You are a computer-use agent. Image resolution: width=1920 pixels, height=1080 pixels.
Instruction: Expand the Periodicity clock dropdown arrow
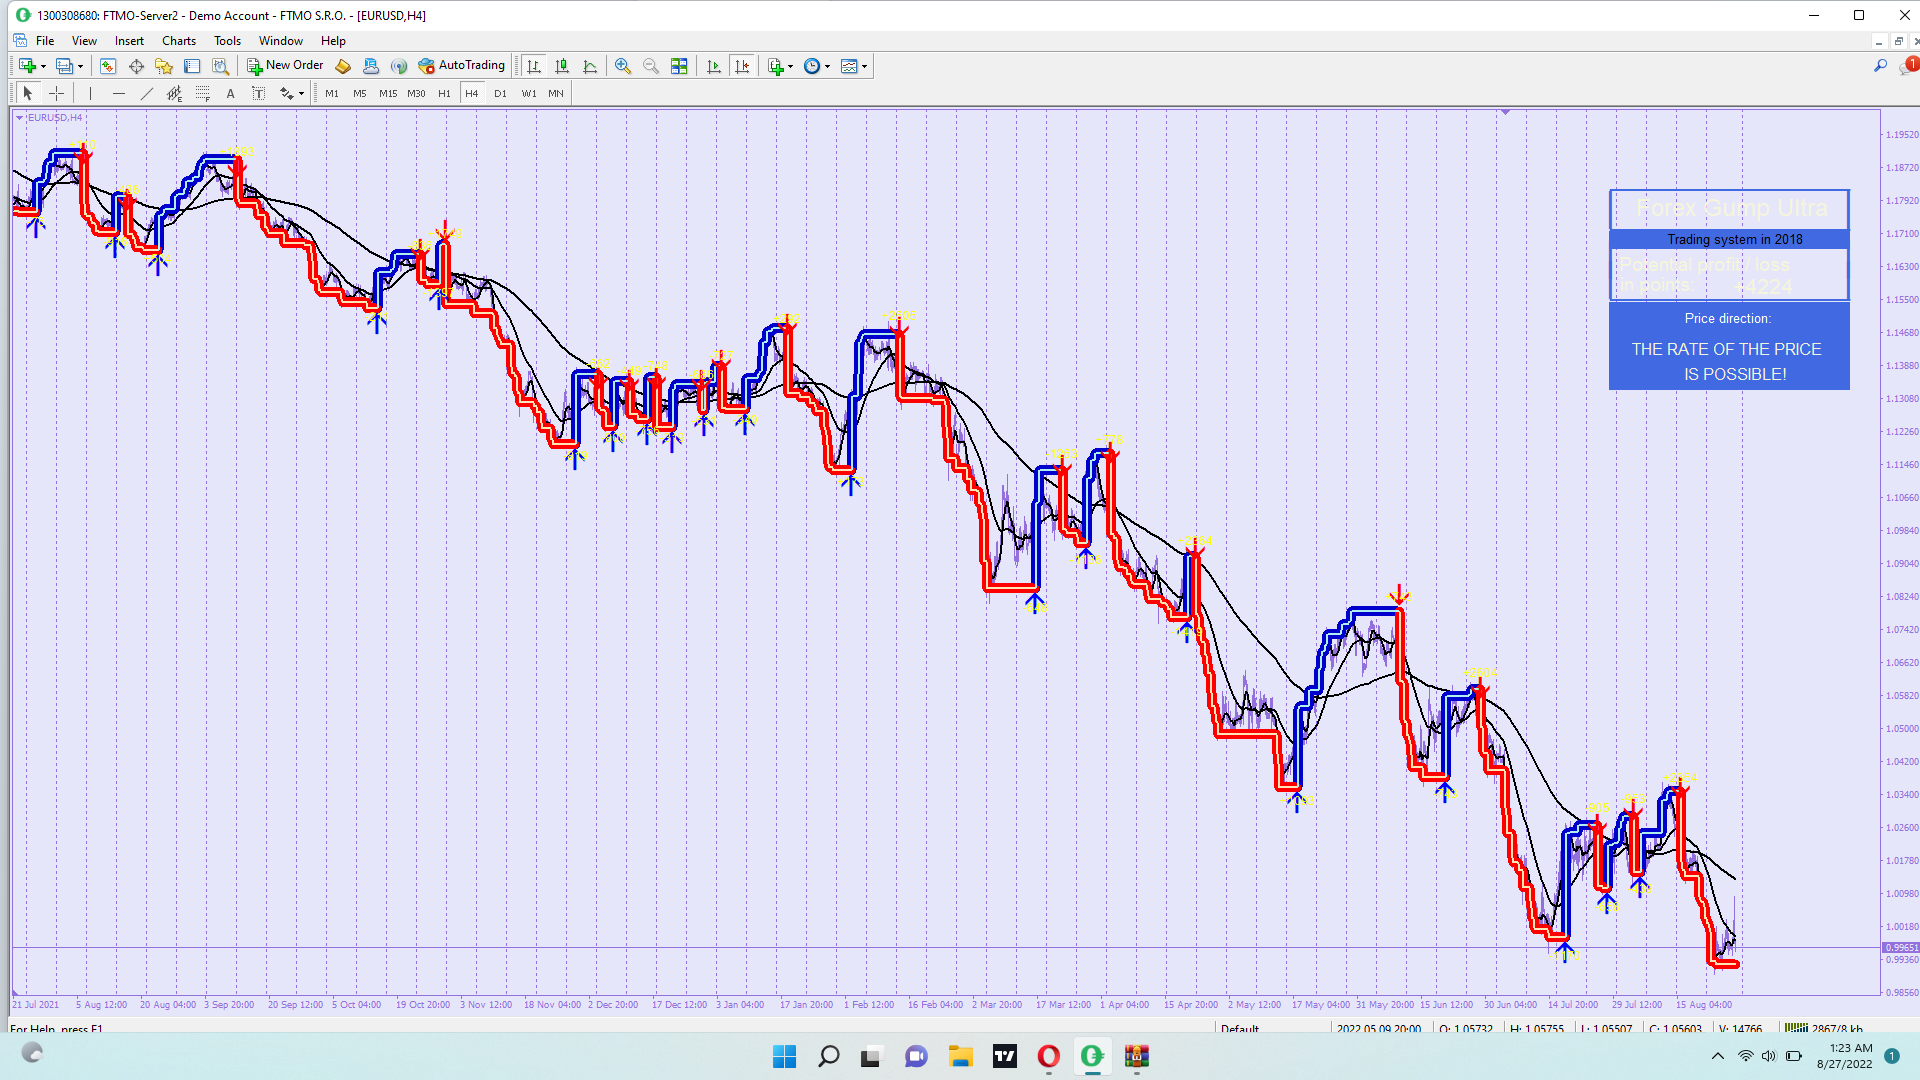(827, 67)
